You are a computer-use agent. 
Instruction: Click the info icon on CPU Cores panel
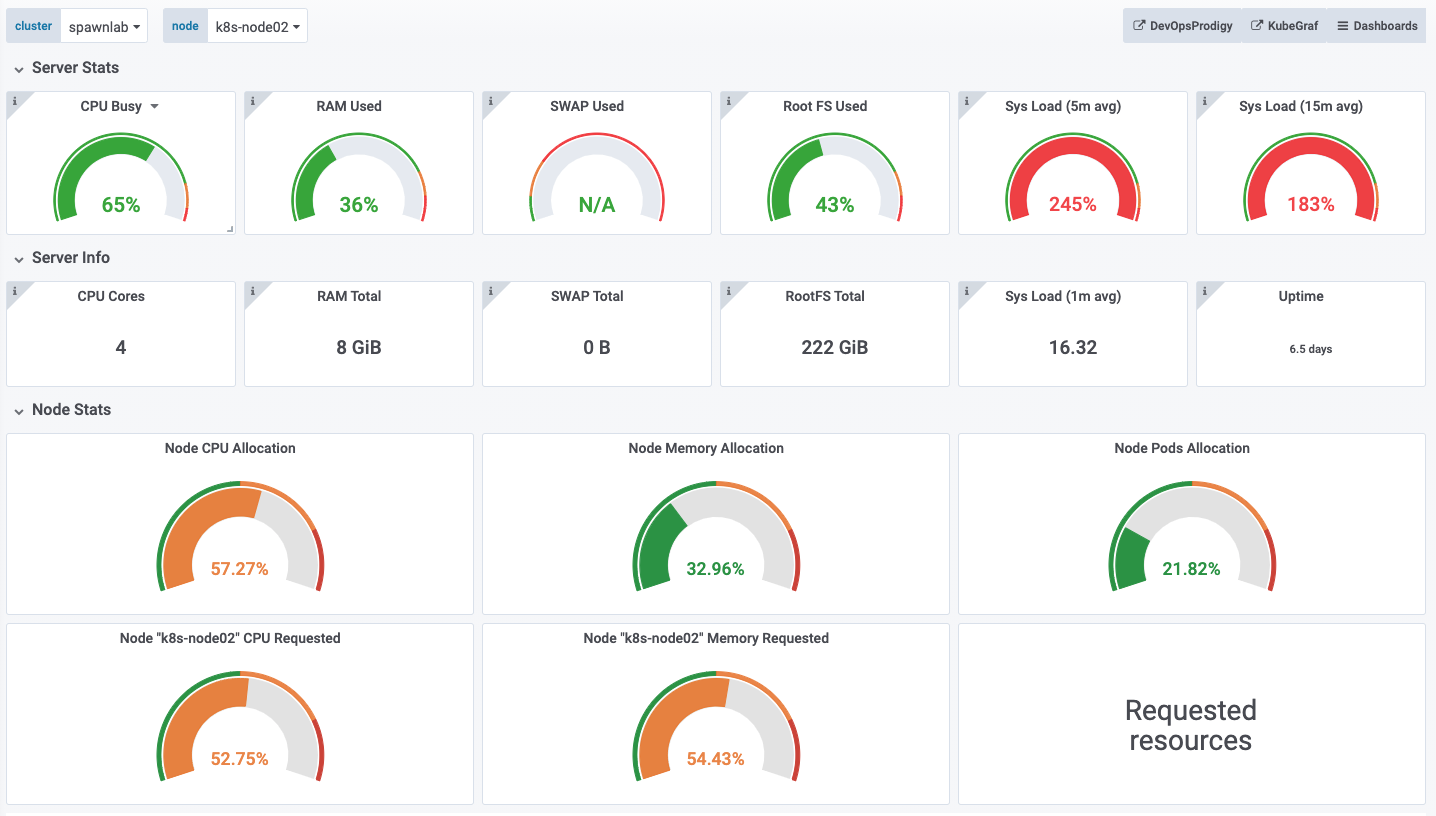pos(14,290)
